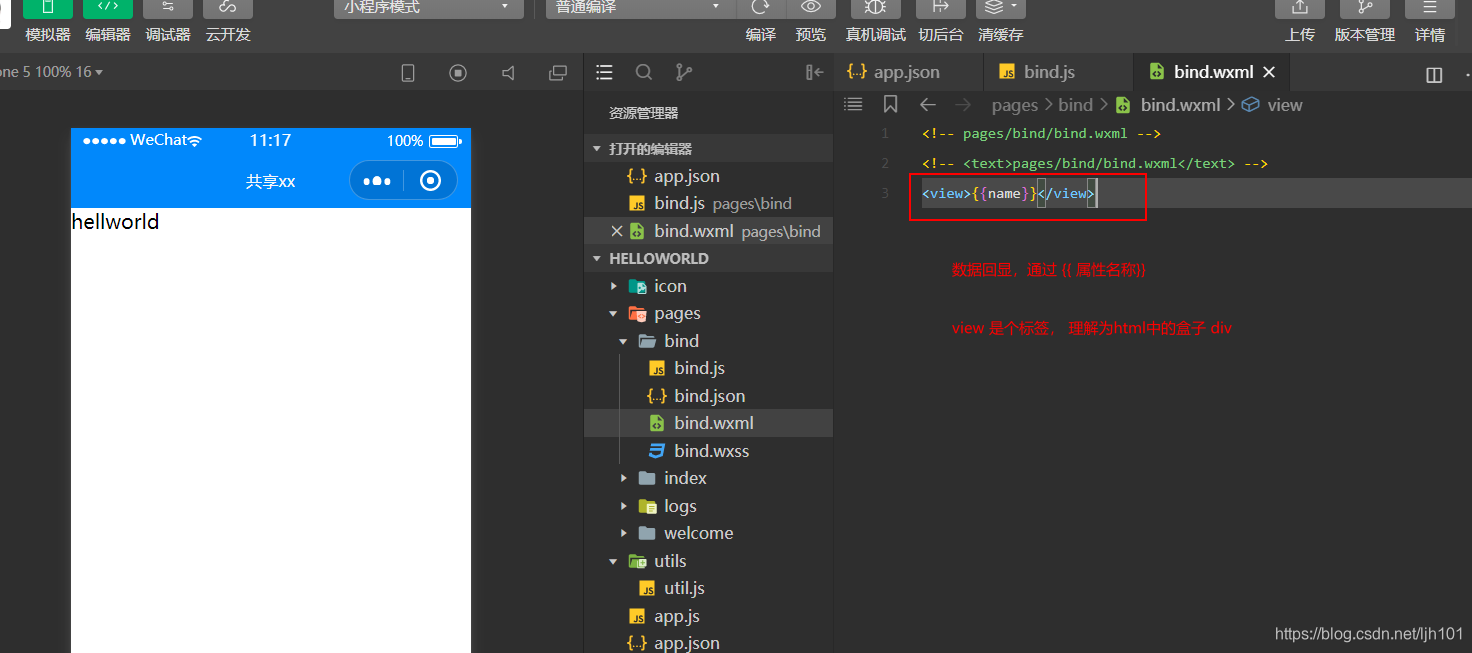Click the line 1 comment in editor

click(x=1041, y=133)
